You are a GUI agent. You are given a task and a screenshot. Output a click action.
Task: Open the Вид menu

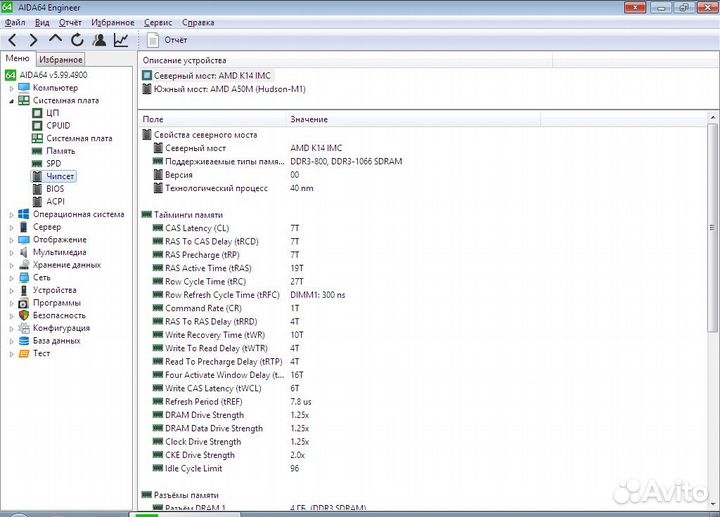(42, 22)
